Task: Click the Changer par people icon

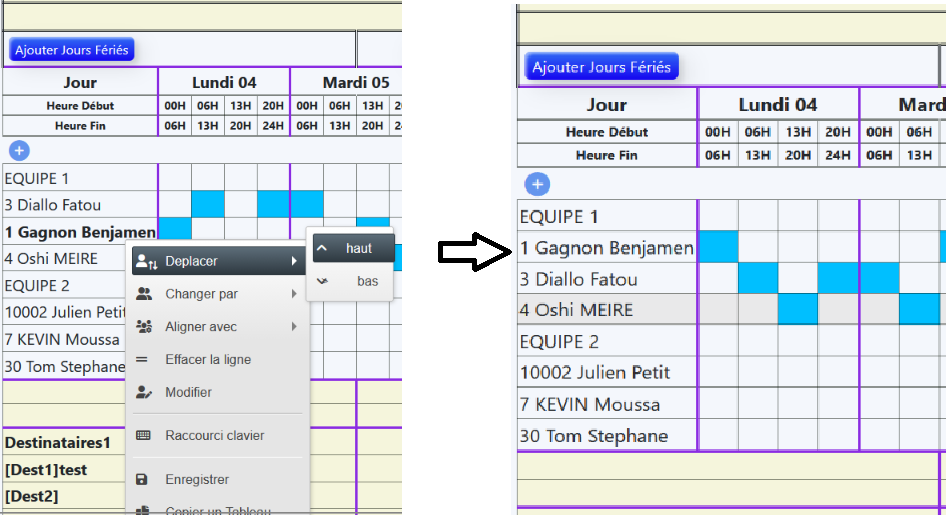Action: pos(144,294)
